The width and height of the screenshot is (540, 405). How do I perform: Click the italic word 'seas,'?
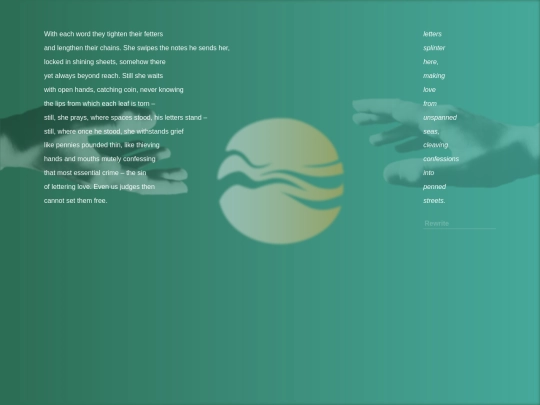[x=431, y=132]
